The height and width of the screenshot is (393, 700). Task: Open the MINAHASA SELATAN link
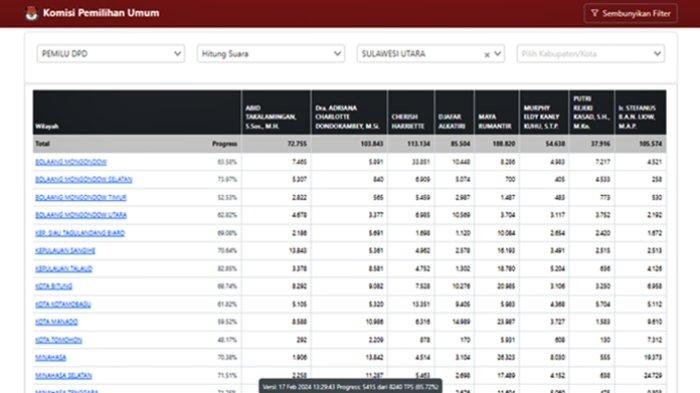[x=63, y=375]
